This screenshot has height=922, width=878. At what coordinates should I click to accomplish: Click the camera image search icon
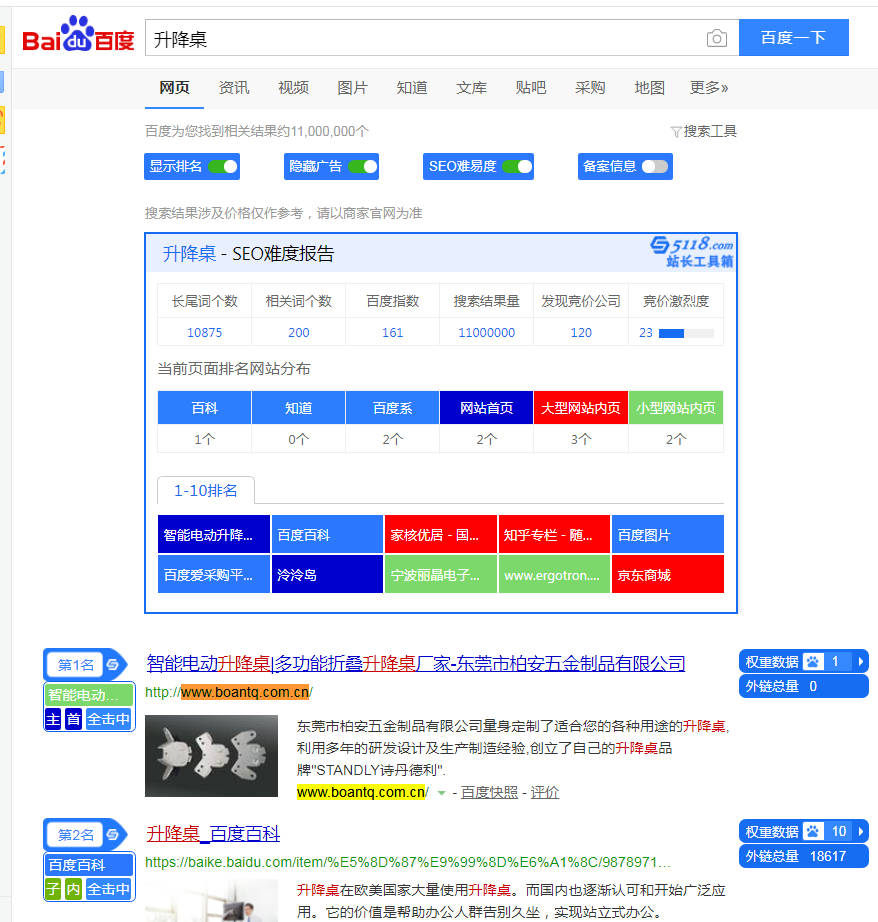[716, 39]
